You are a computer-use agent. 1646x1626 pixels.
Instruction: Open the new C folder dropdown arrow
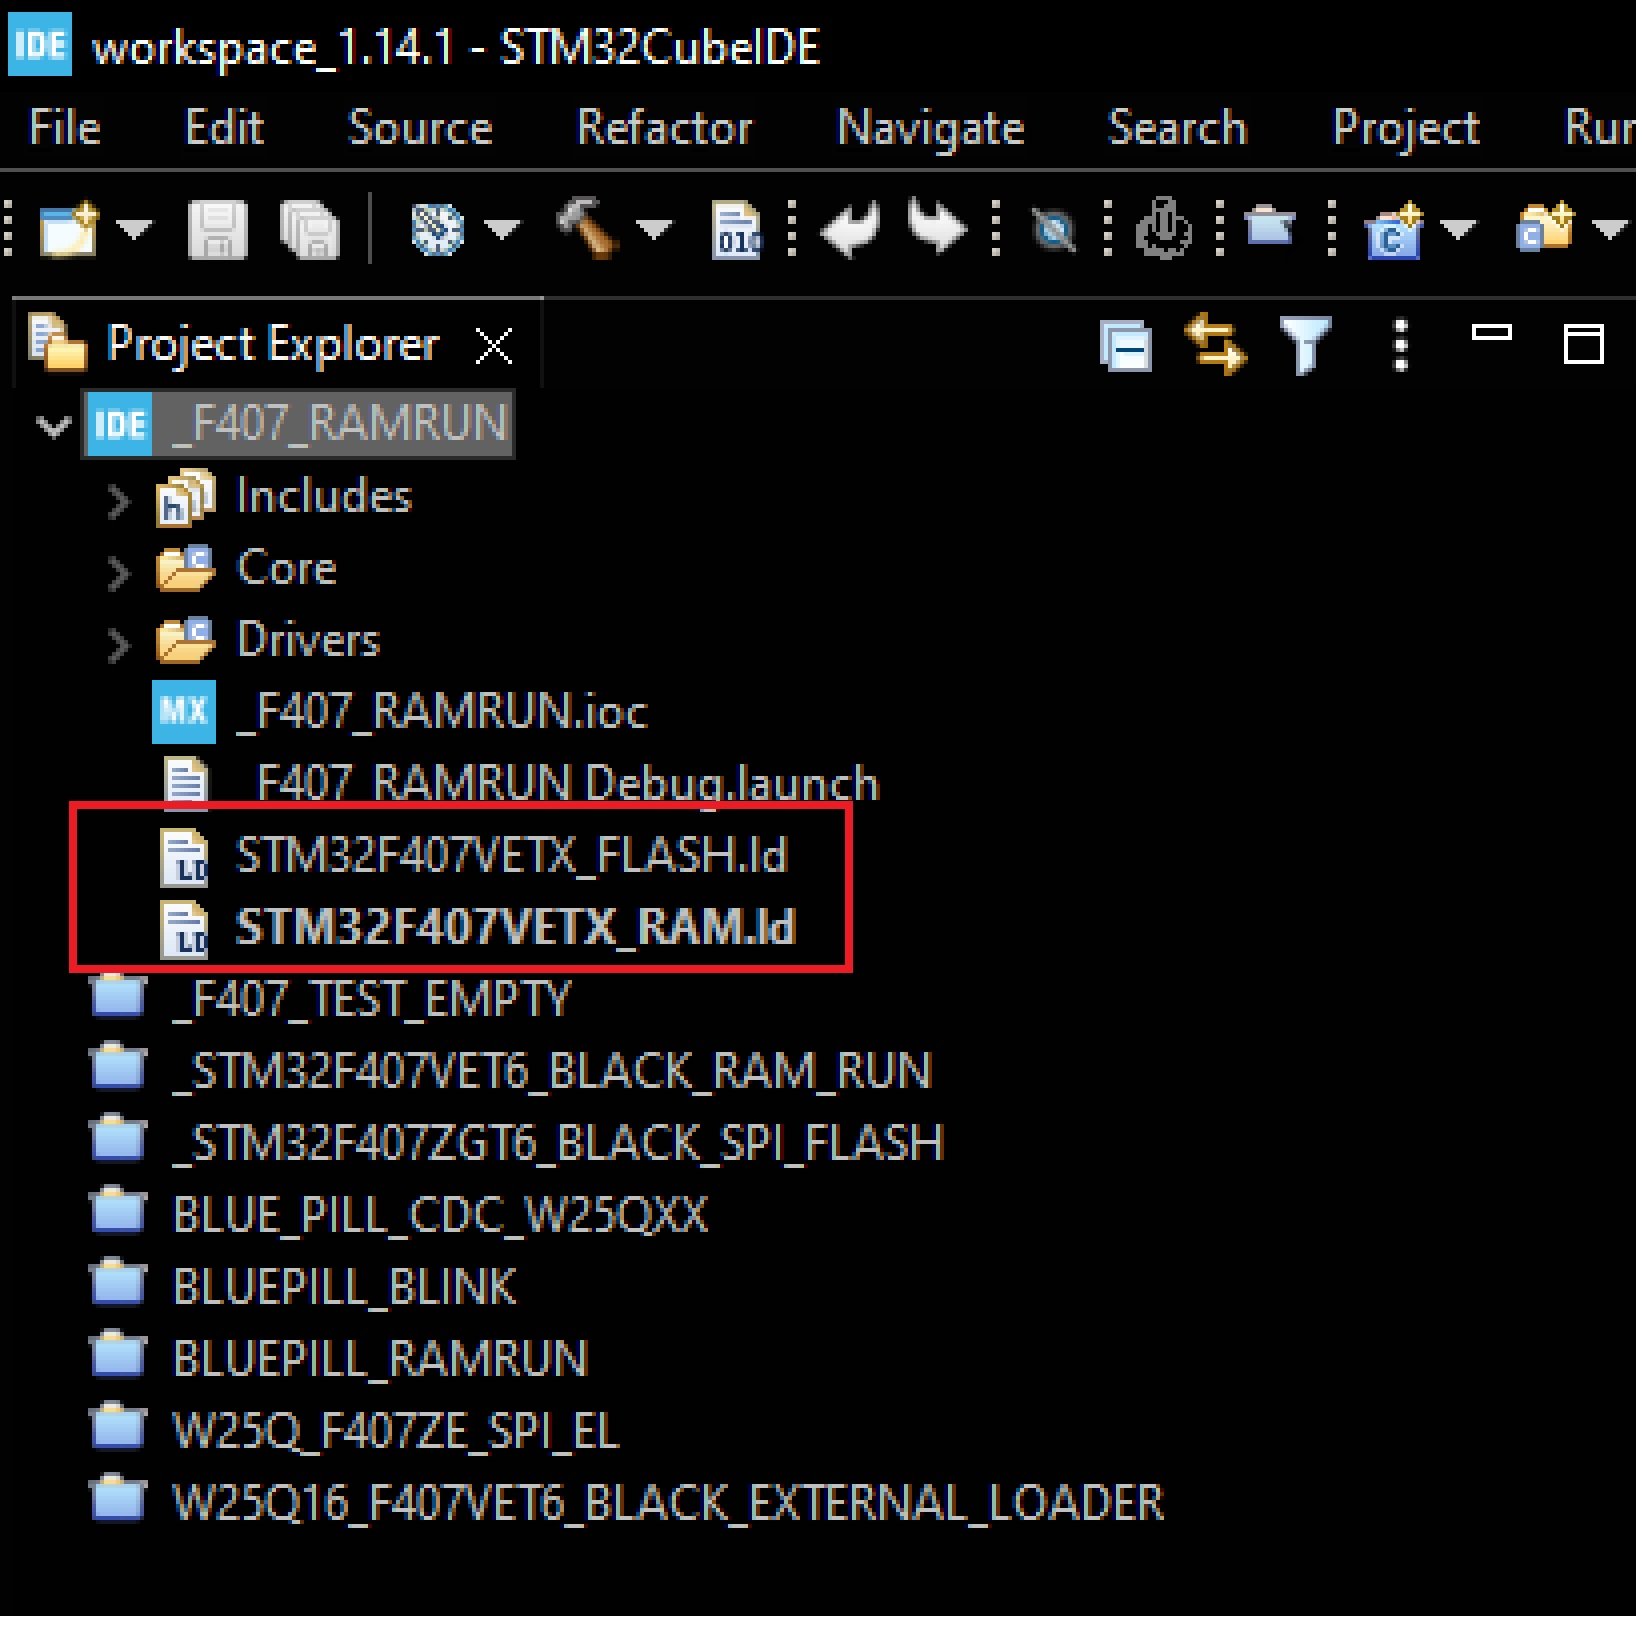tap(1610, 230)
